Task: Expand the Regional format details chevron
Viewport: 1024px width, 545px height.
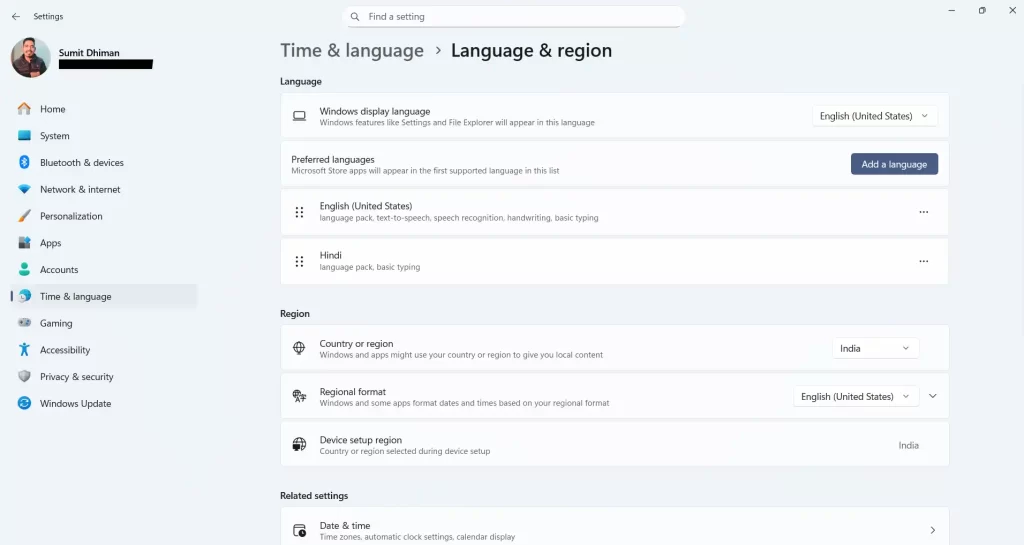Action: [932, 397]
